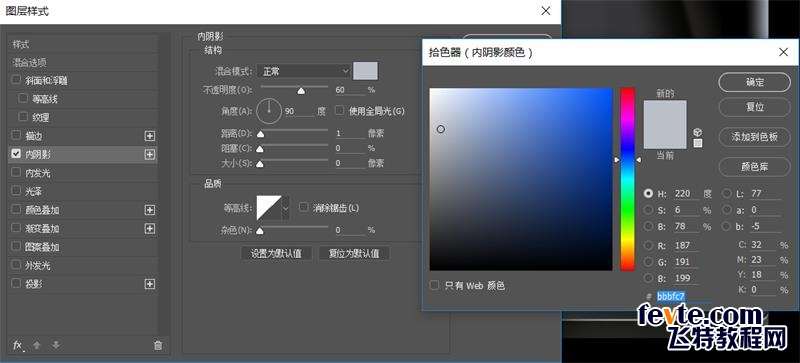800x363 pixels.
Task: Pick a color in the saturation-brightness field
Action: click(520, 179)
